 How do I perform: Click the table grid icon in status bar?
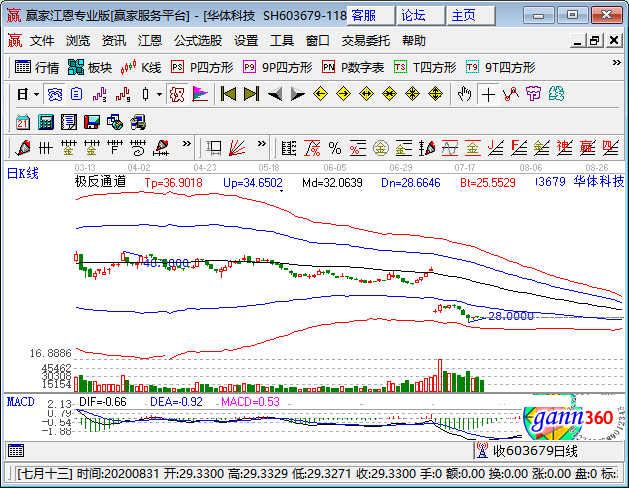16,451
